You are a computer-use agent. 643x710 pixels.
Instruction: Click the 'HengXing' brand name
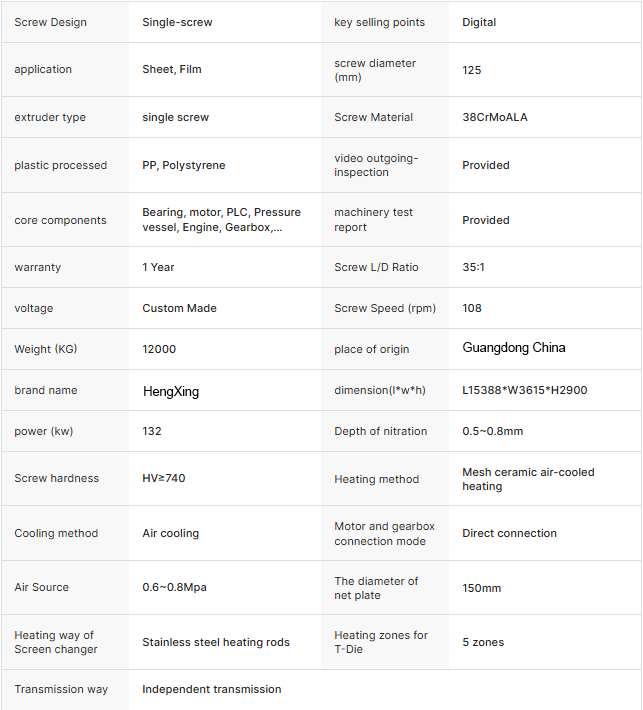coord(171,391)
